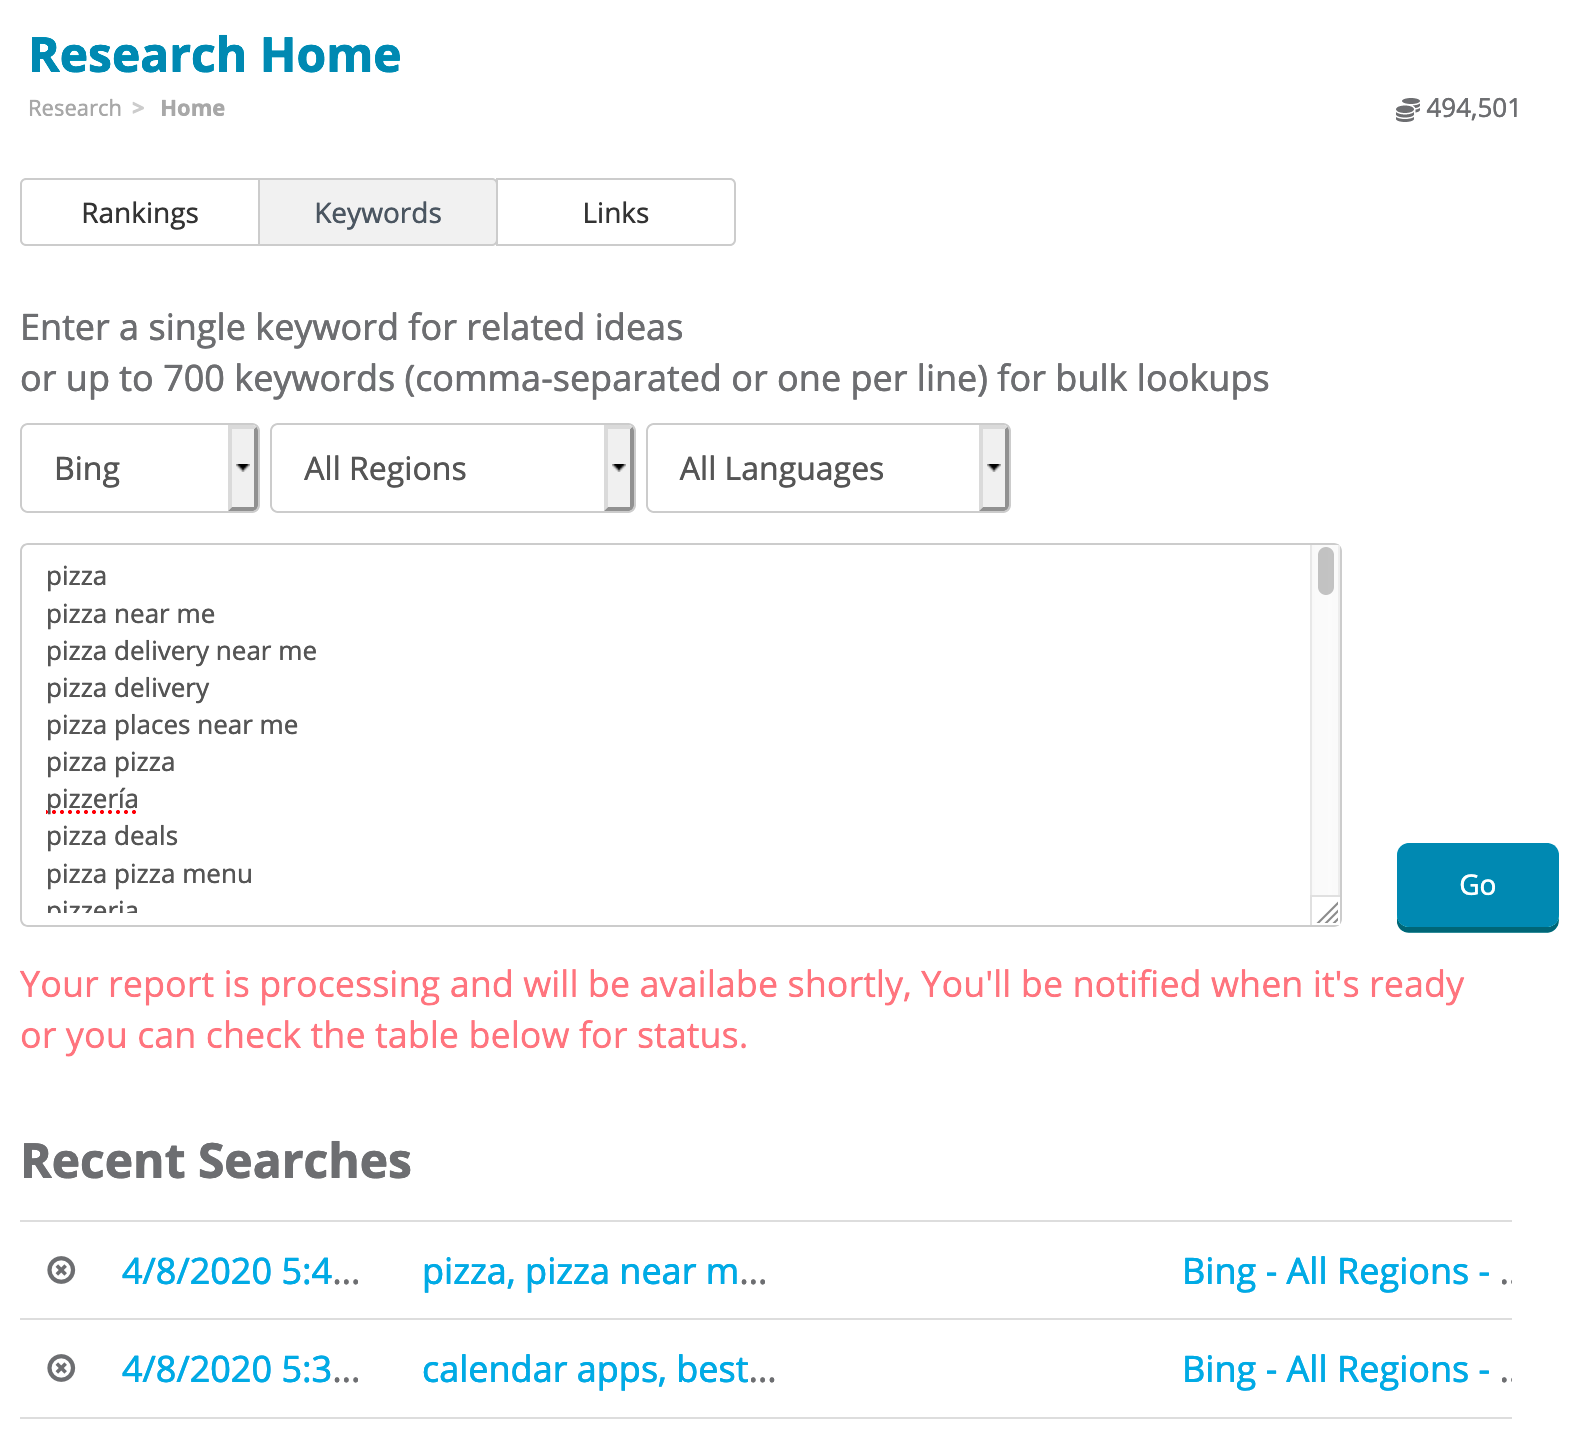Open the All Languages dropdown
Image resolution: width=1574 pixels, height=1436 pixels.
click(828, 468)
